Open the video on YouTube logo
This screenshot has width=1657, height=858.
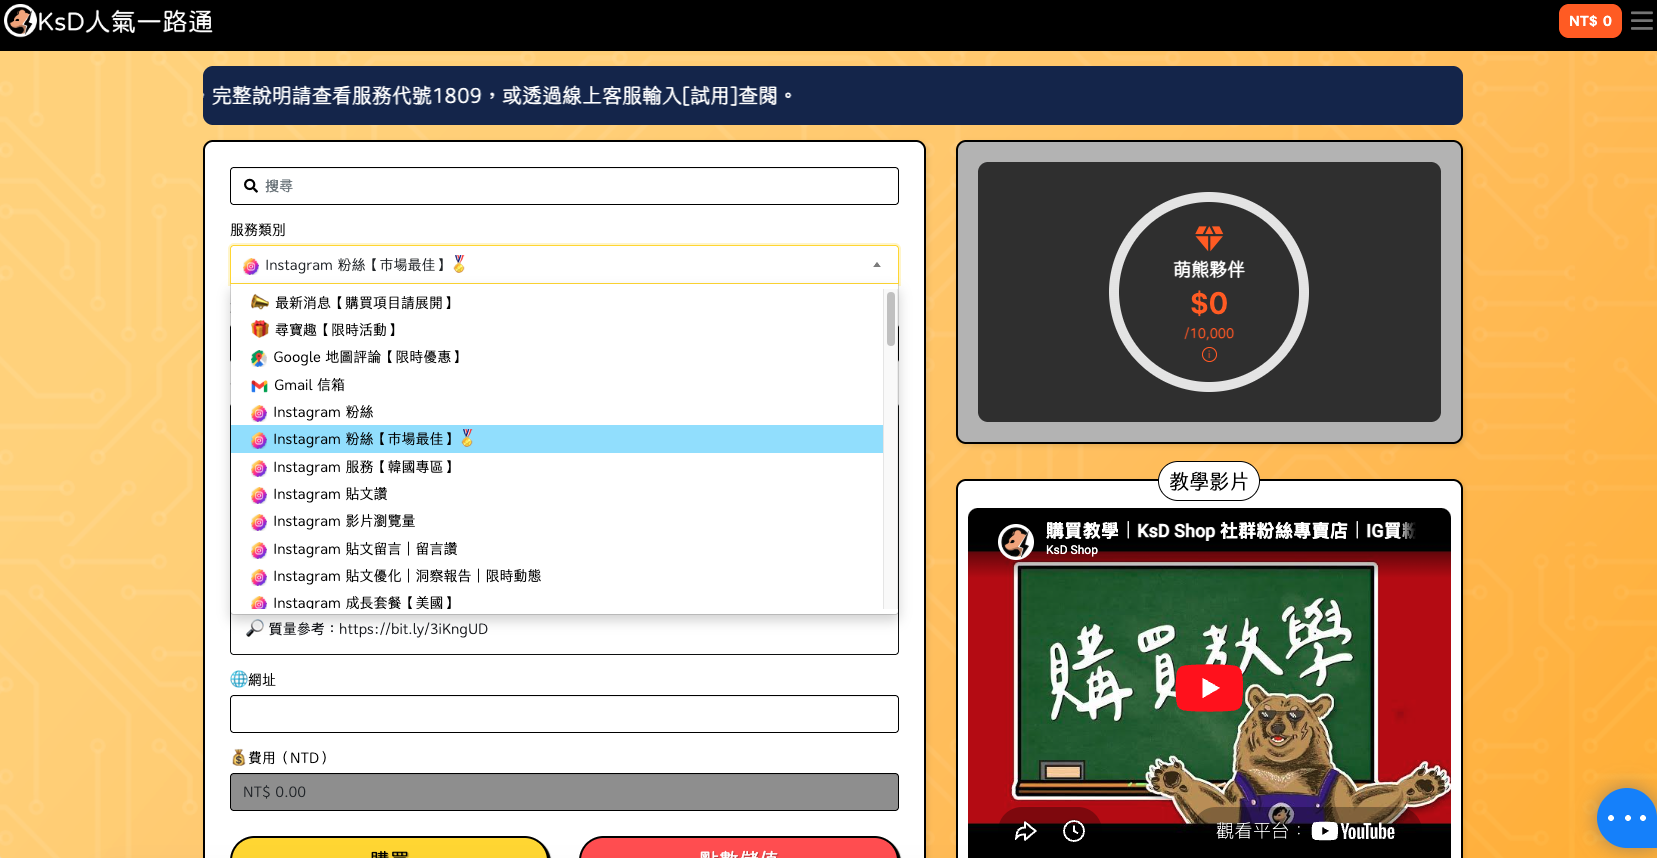tap(1353, 831)
